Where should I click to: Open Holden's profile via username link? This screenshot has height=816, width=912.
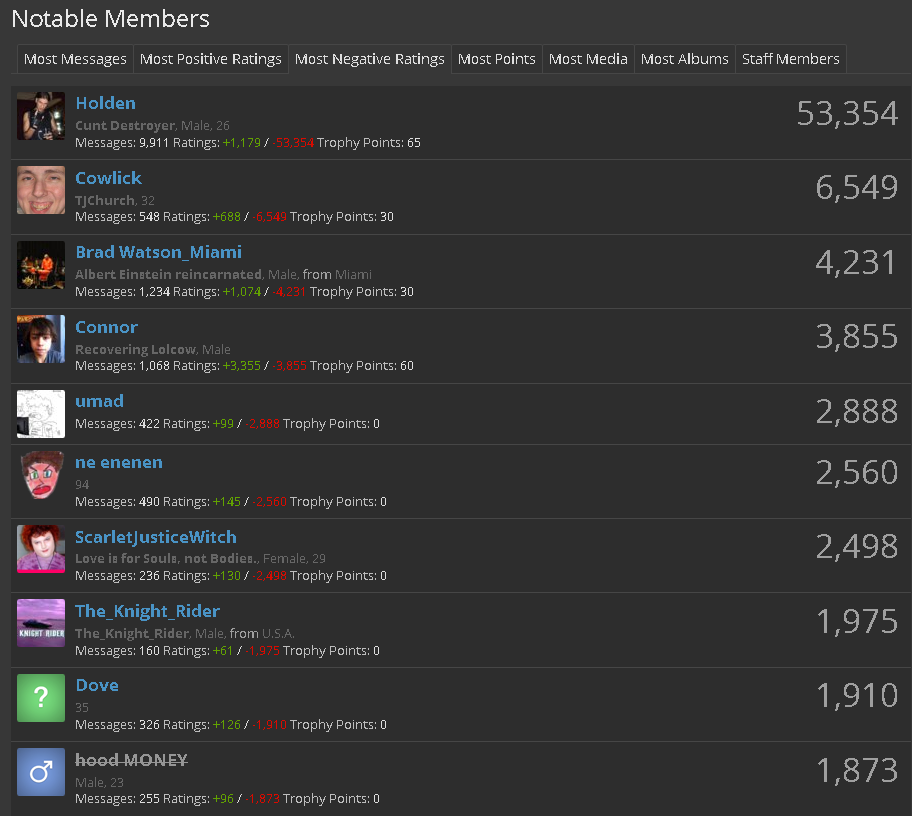click(x=105, y=103)
